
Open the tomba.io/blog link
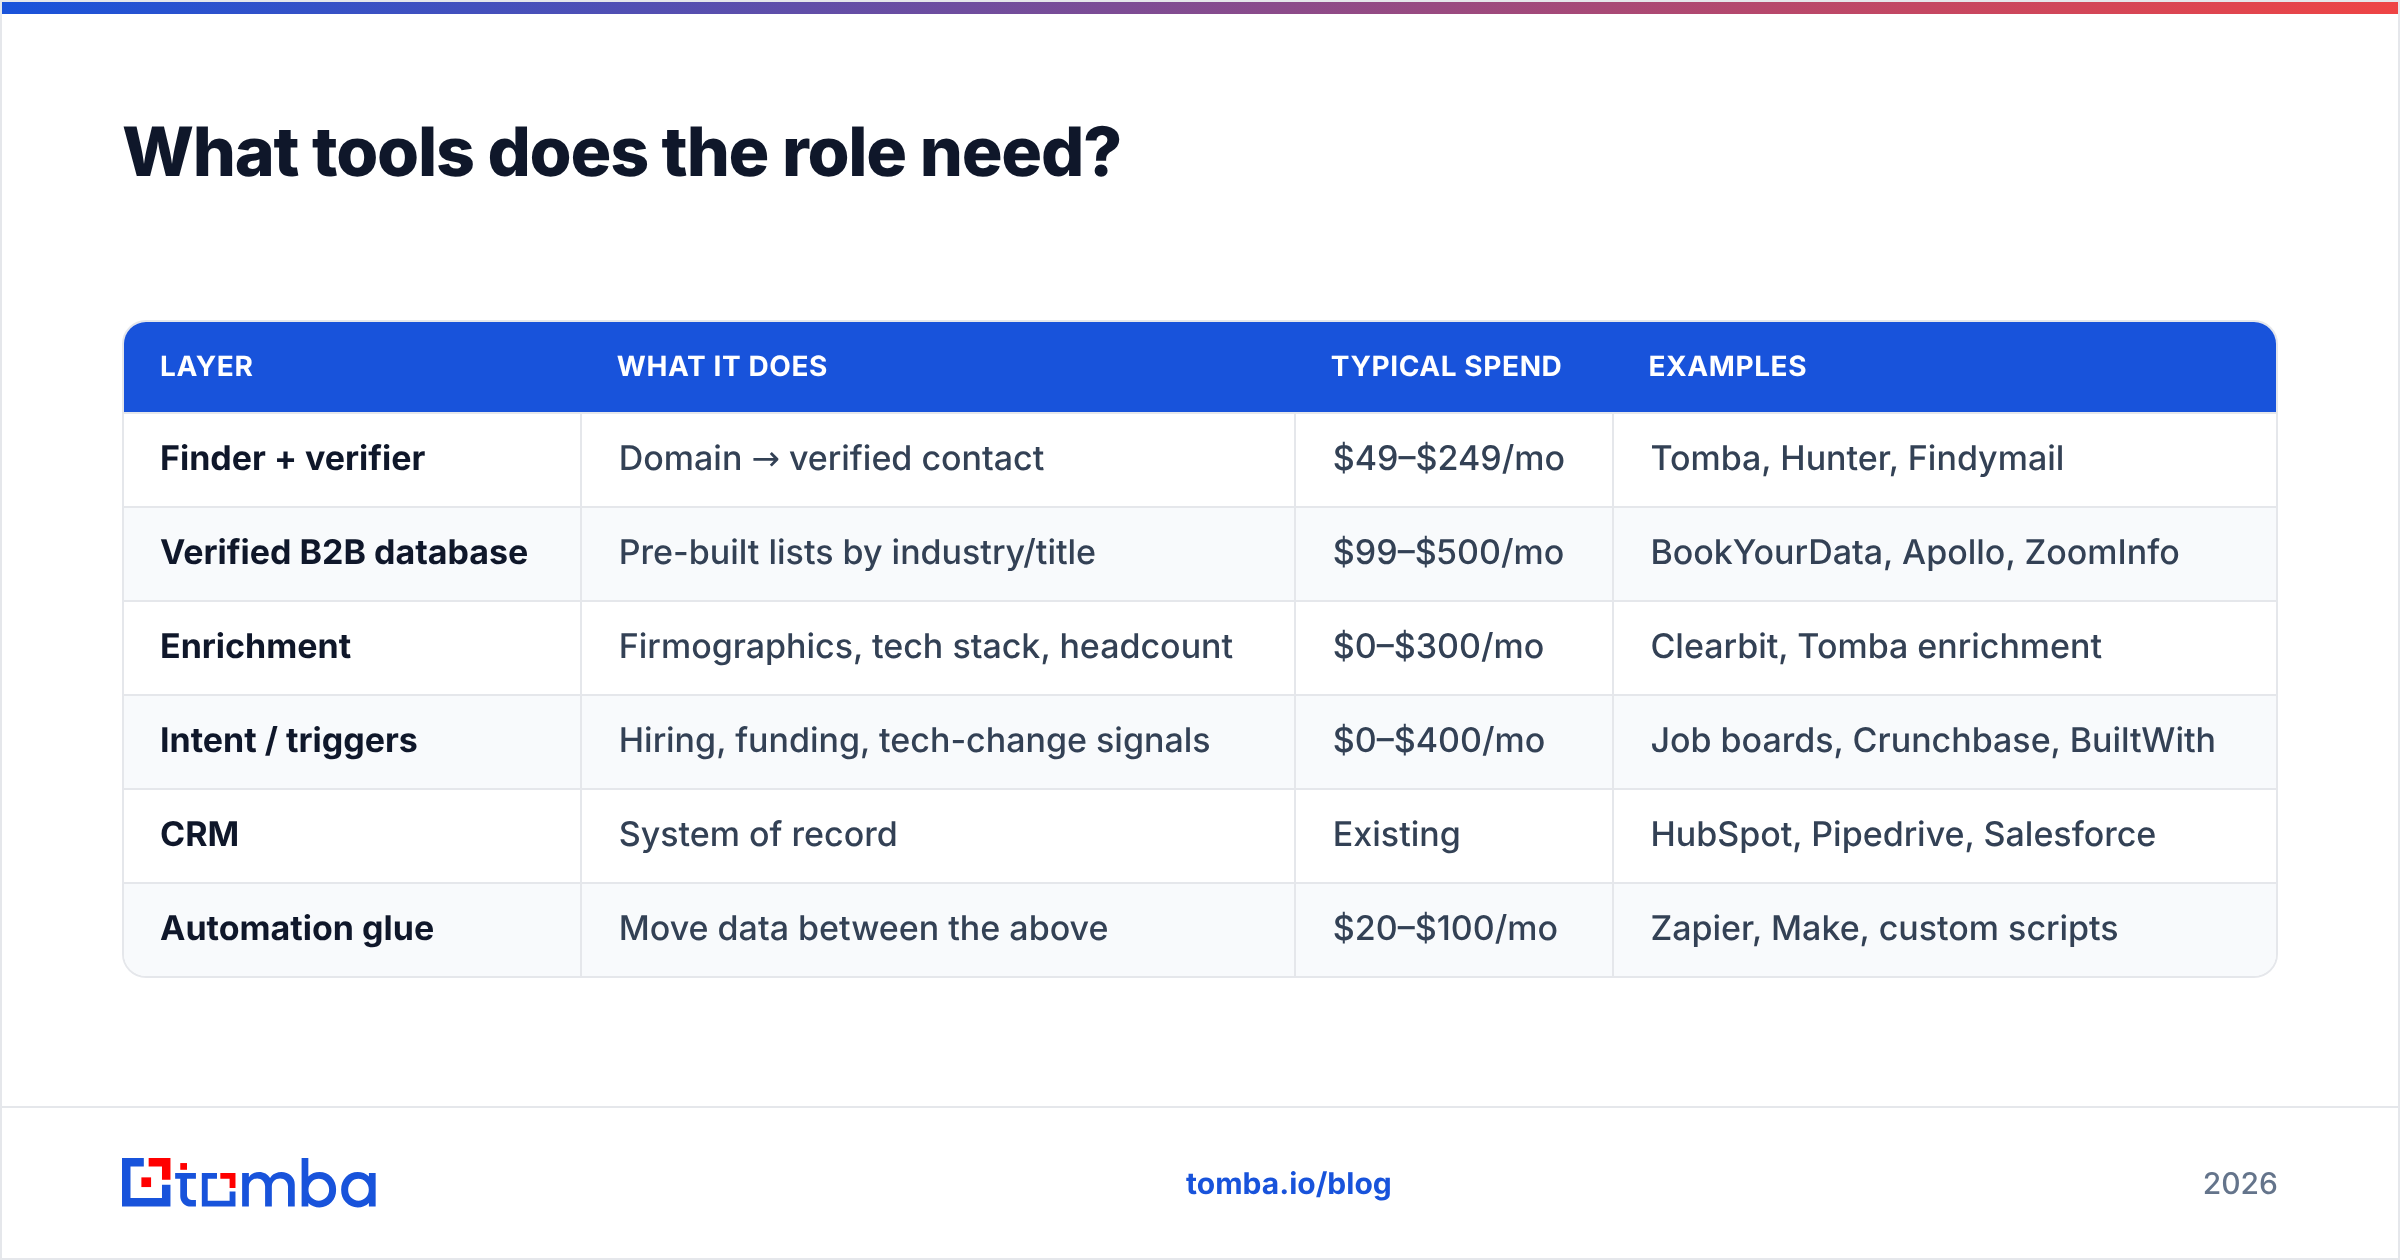coord(1288,1184)
